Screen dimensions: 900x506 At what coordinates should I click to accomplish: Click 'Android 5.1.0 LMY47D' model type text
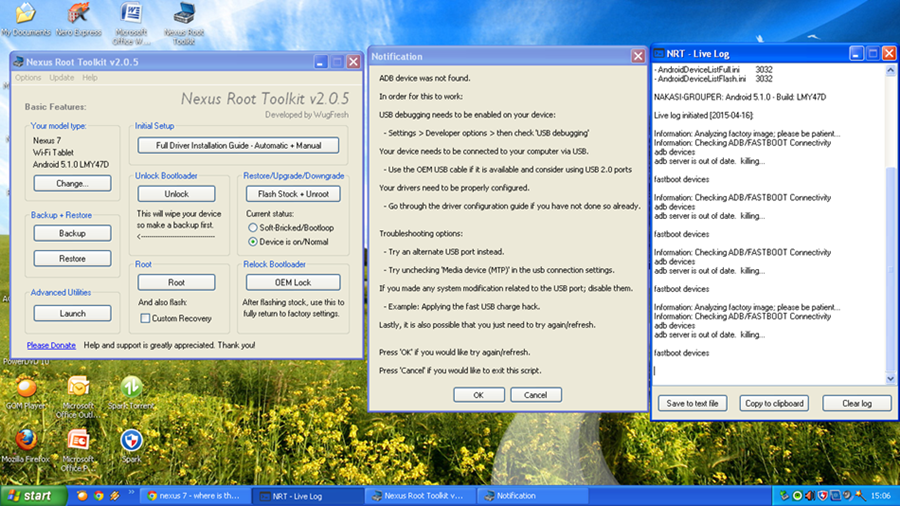(x=71, y=165)
